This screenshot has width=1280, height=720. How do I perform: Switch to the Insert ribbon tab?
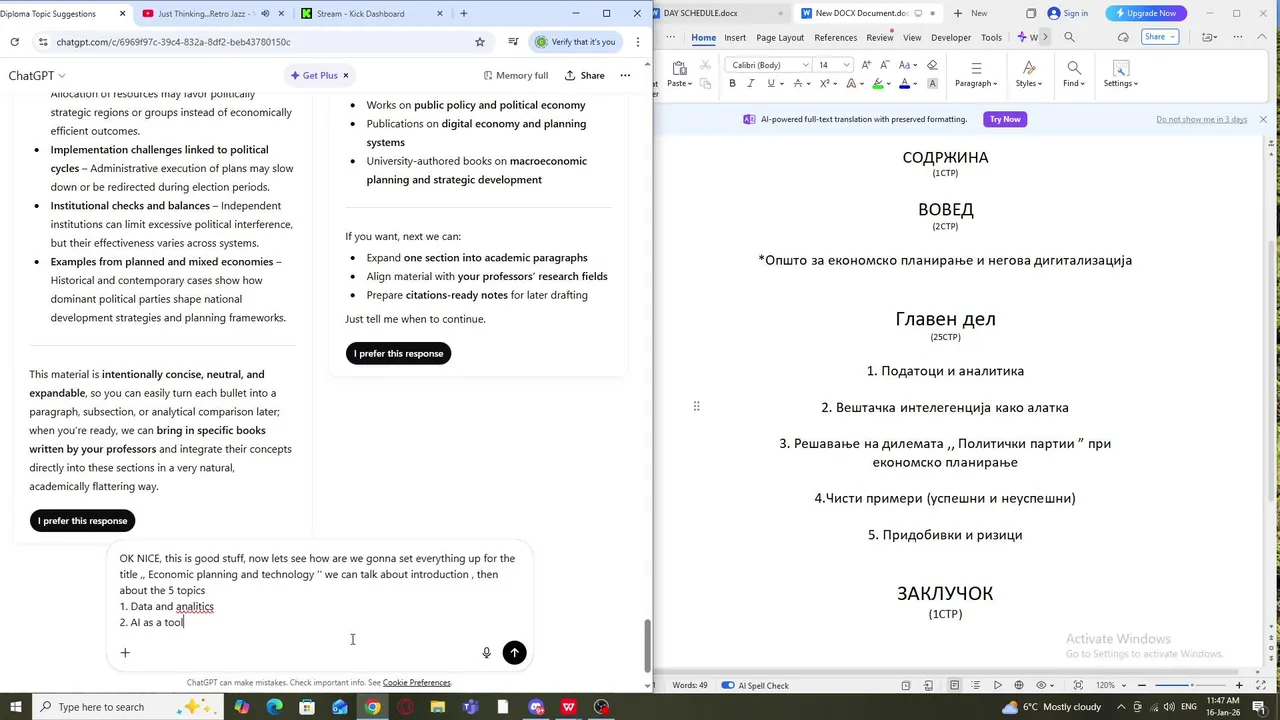tap(735, 37)
